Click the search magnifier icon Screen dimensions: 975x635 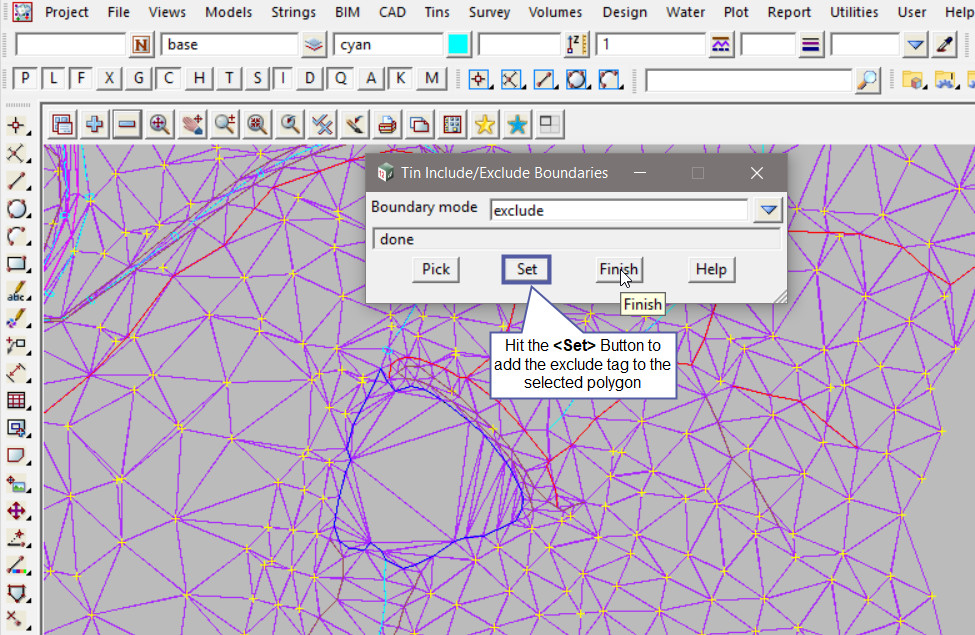867,80
